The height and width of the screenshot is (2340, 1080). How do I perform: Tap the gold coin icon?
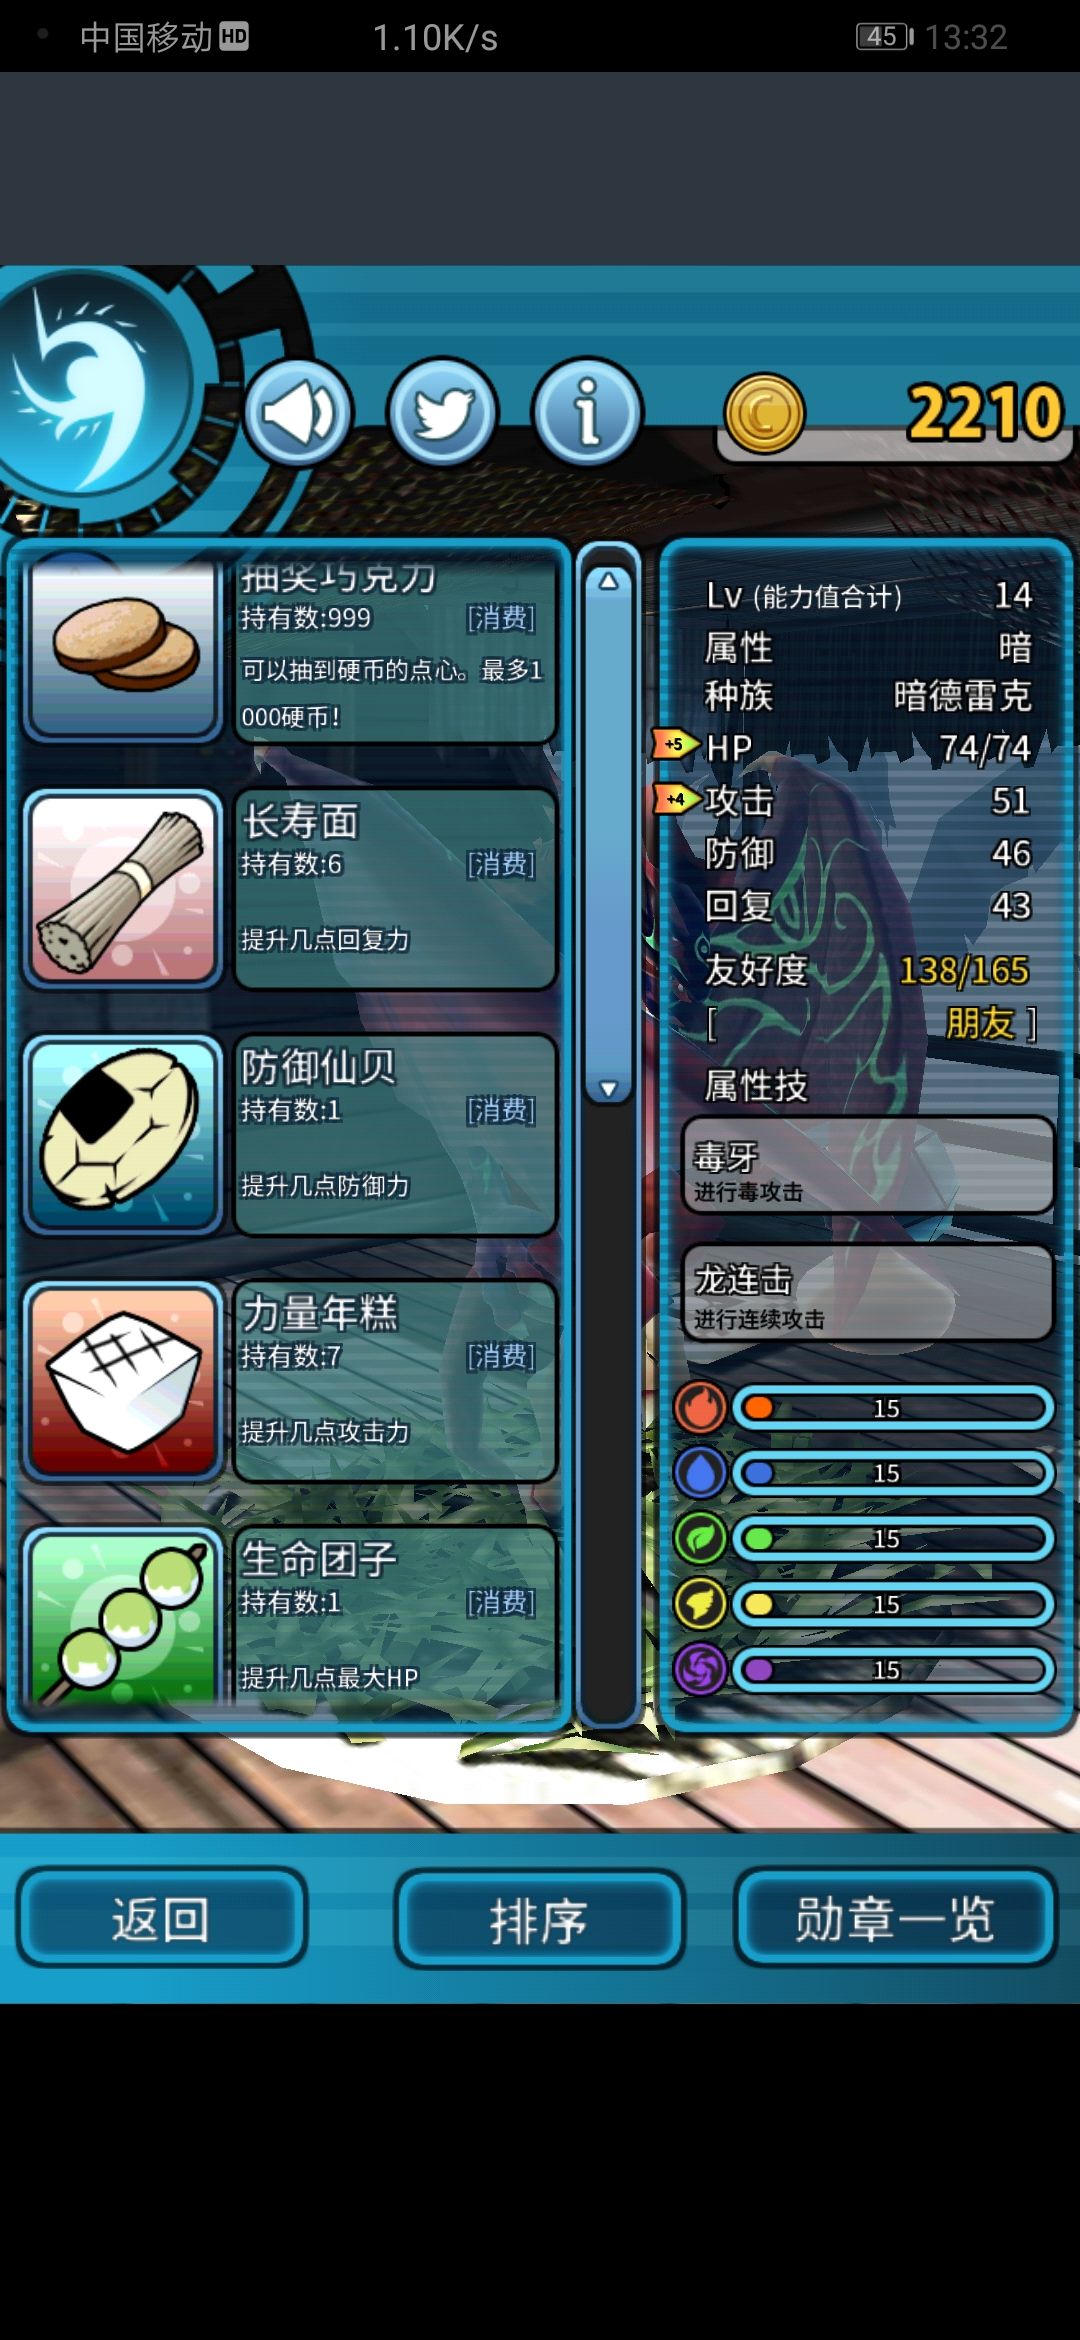pyautogui.click(x=764, y=413)
